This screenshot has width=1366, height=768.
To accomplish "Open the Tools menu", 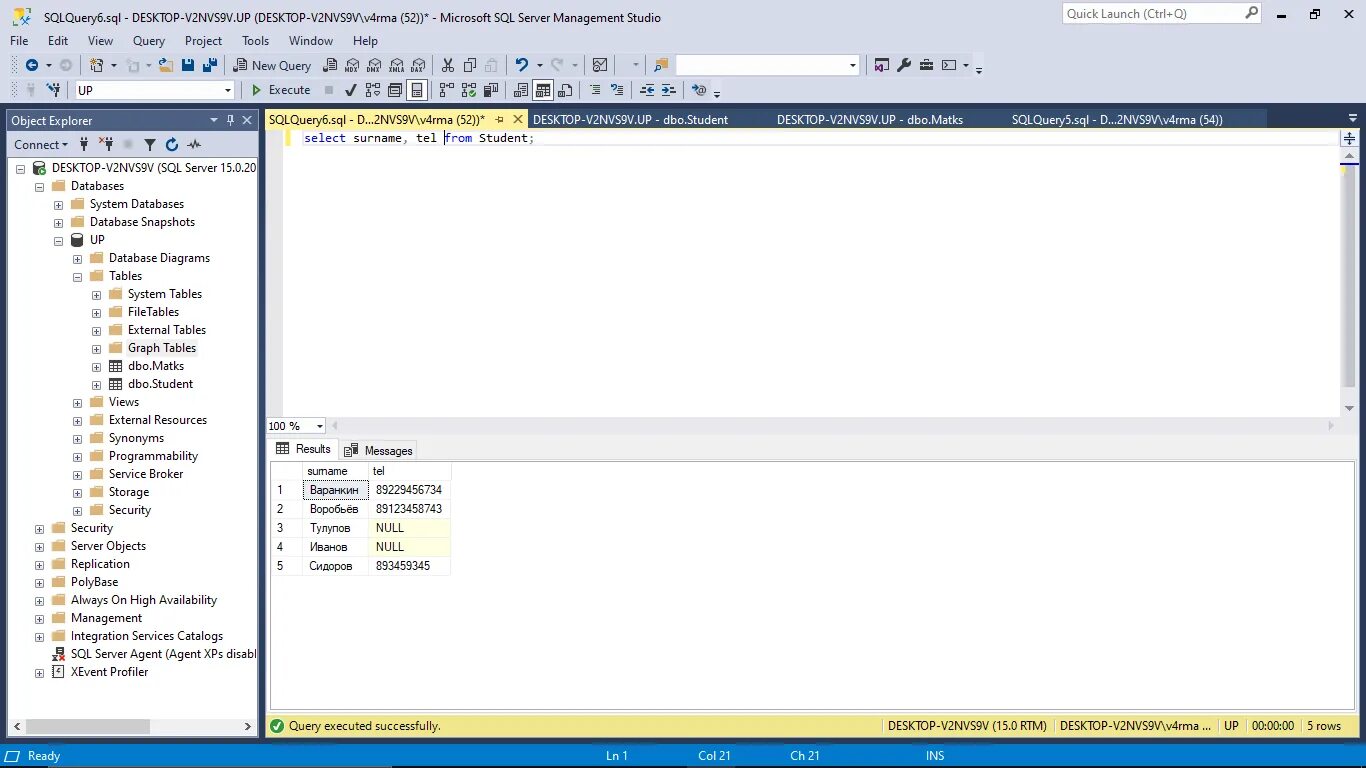I will tap(255, 41).
